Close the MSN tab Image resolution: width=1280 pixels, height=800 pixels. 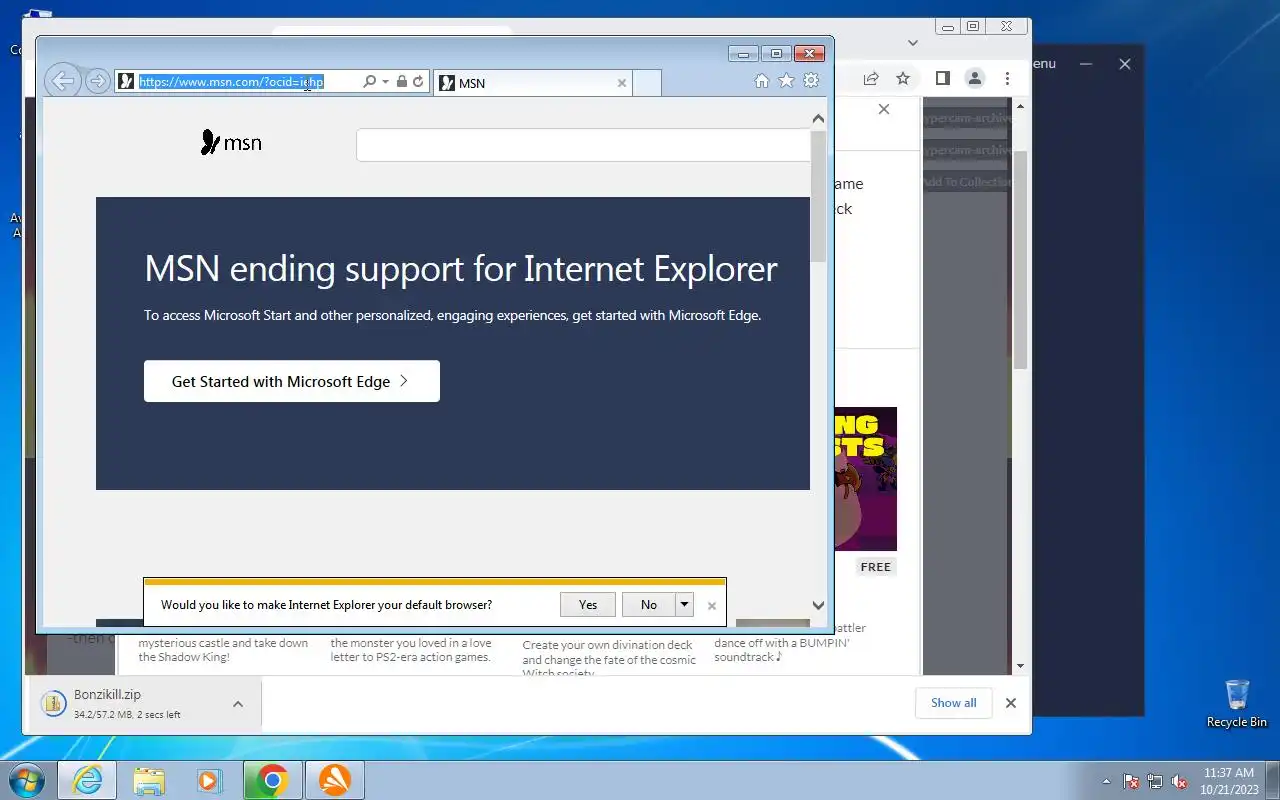pos(622,83)
